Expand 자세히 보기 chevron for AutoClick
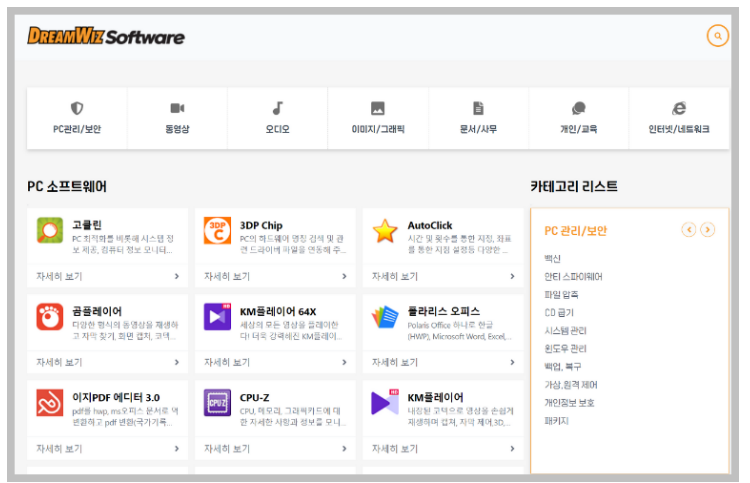This screenshot has height=483, width=750. tap(512, 276)
